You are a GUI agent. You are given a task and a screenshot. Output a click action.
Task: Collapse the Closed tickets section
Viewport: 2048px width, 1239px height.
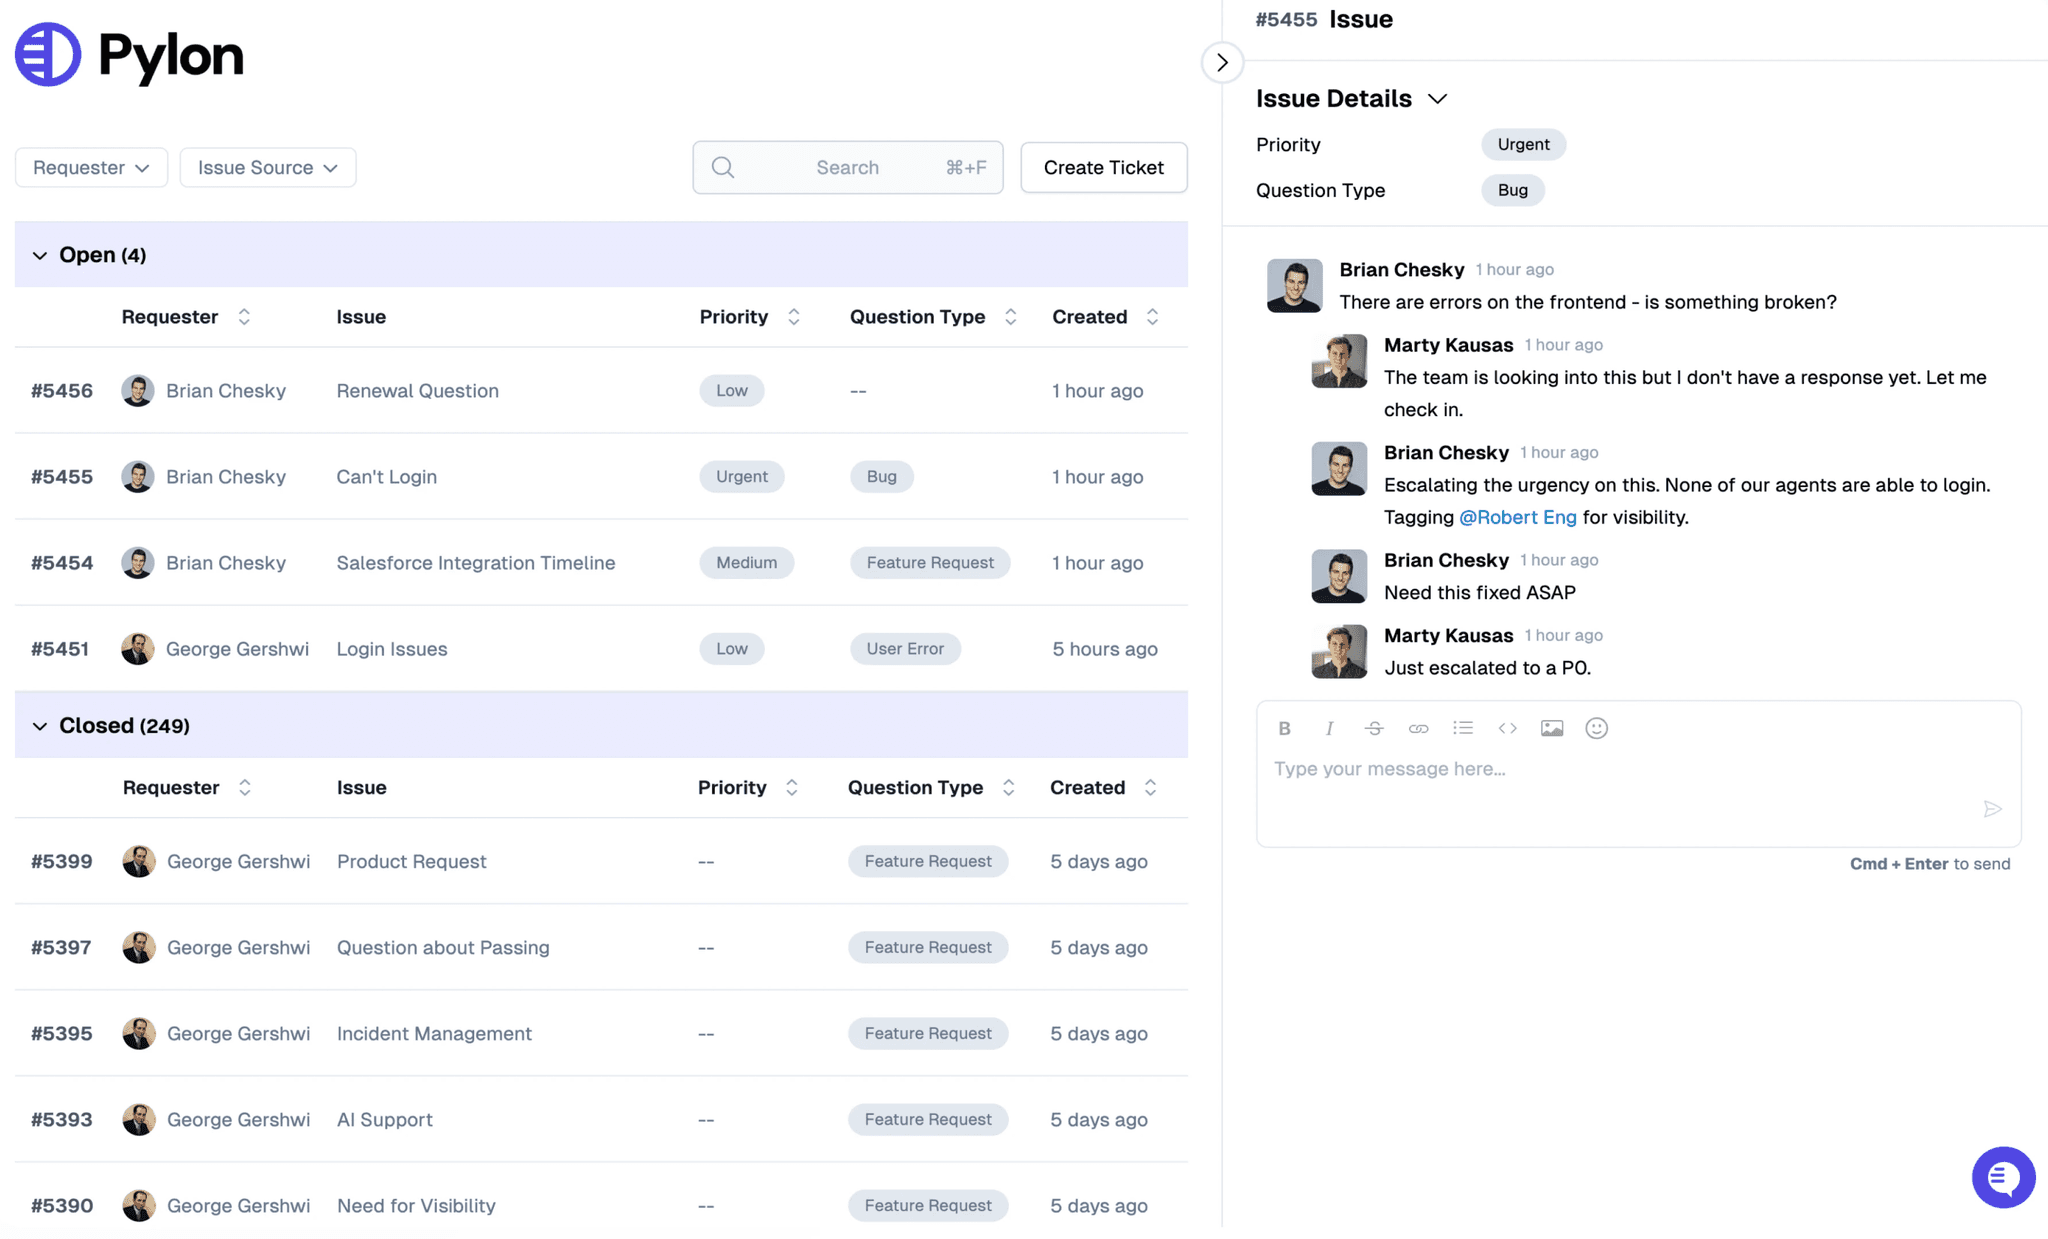(40, 726)
